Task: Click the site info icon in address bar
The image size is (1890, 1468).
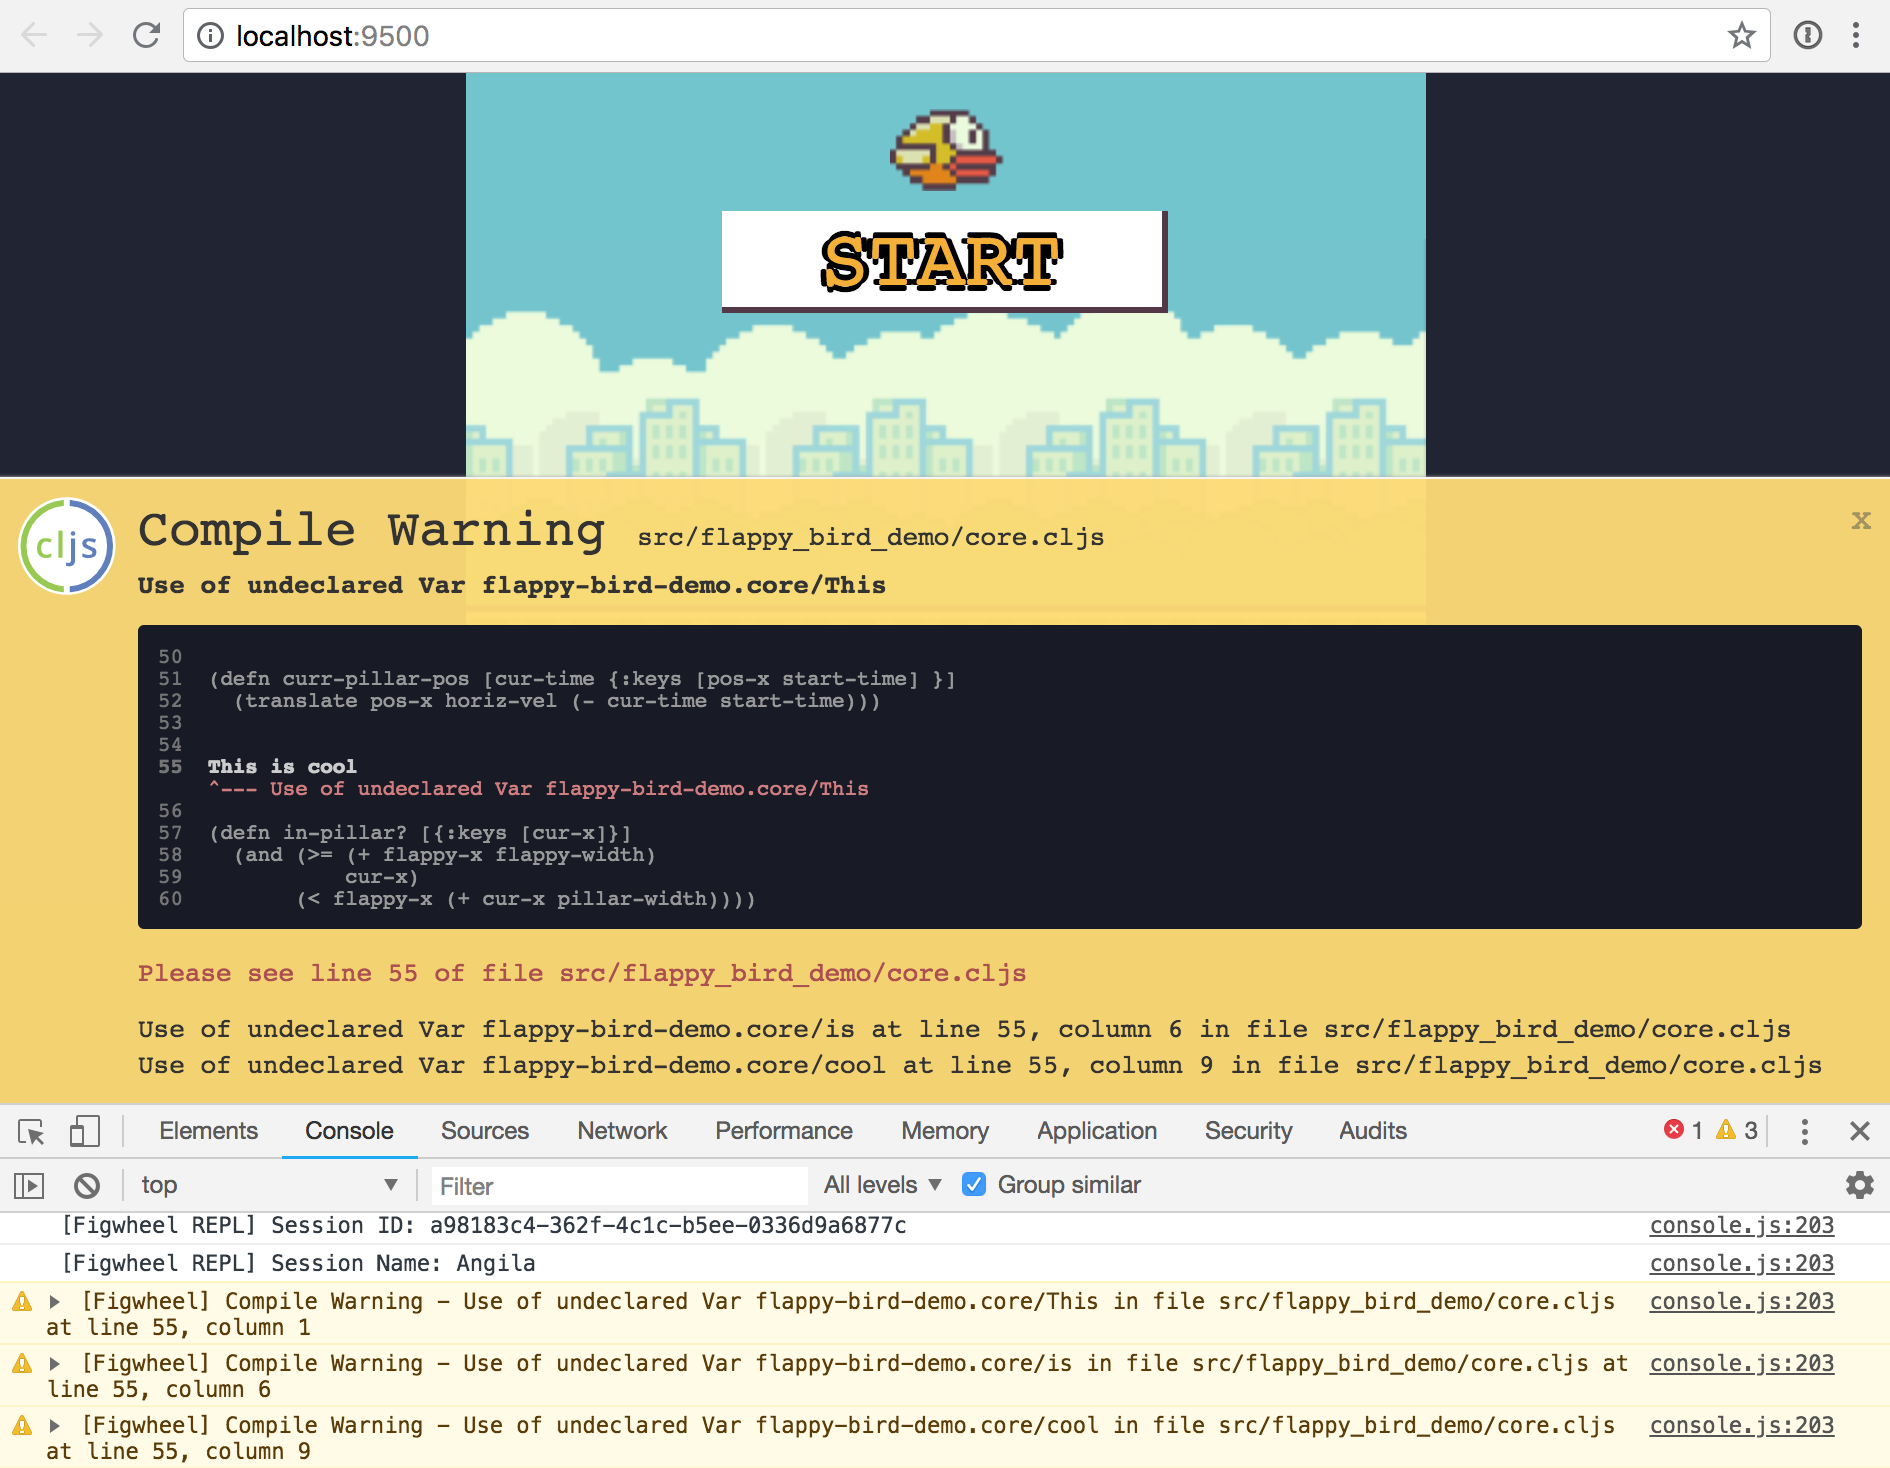Action: (x=210, y=36)
